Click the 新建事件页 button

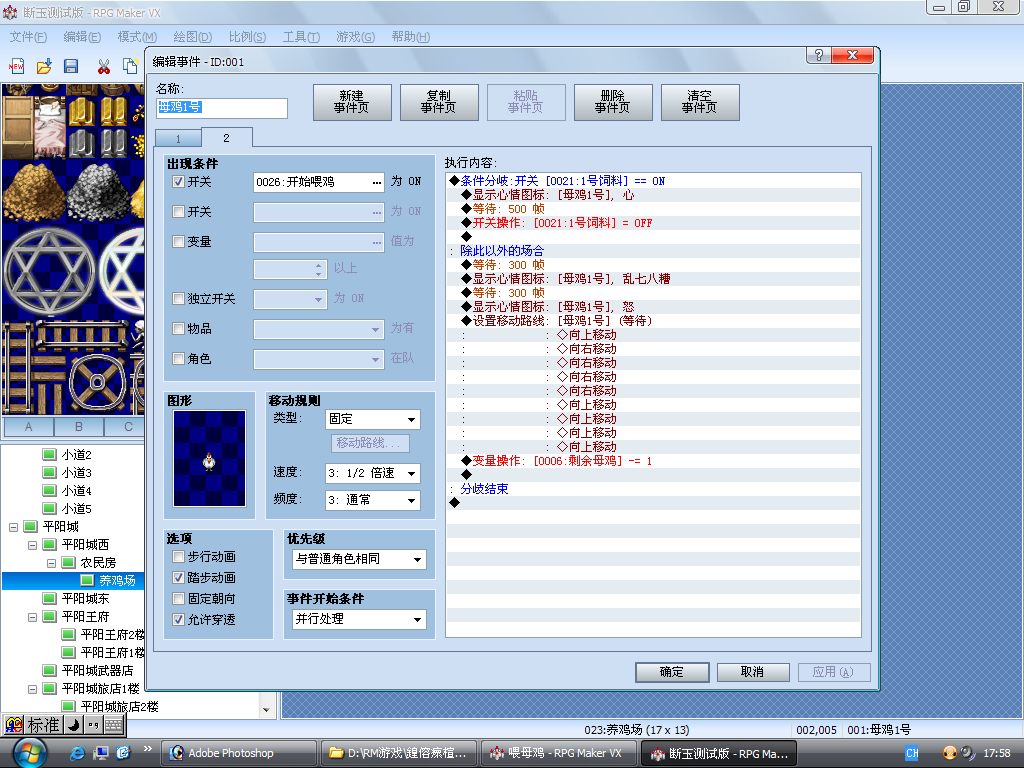pos(351,102)
